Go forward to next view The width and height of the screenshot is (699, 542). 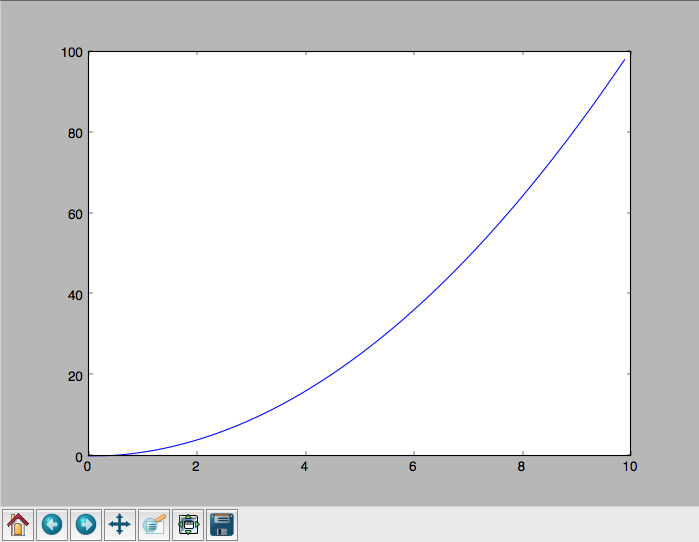[x=86, y=524]
